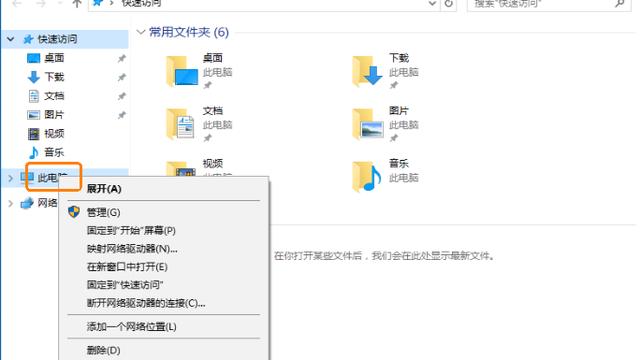Open 下载 in the sidebar
Viewport: 640px width, 360px height.
[x=54, y=77]
